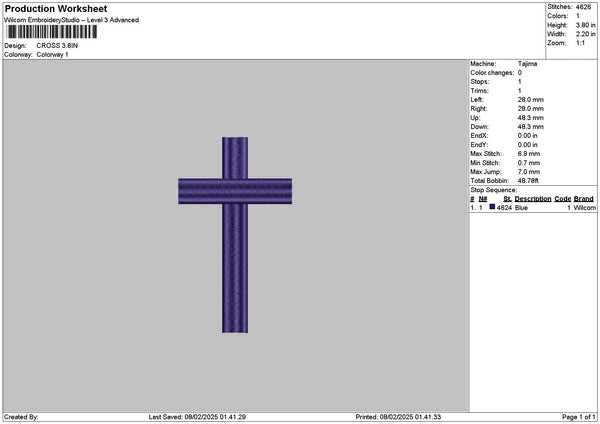Click the Stitches count 4626
Image resolution: width=600 pixels, height=424 pixels.
[x=585, y=7]
